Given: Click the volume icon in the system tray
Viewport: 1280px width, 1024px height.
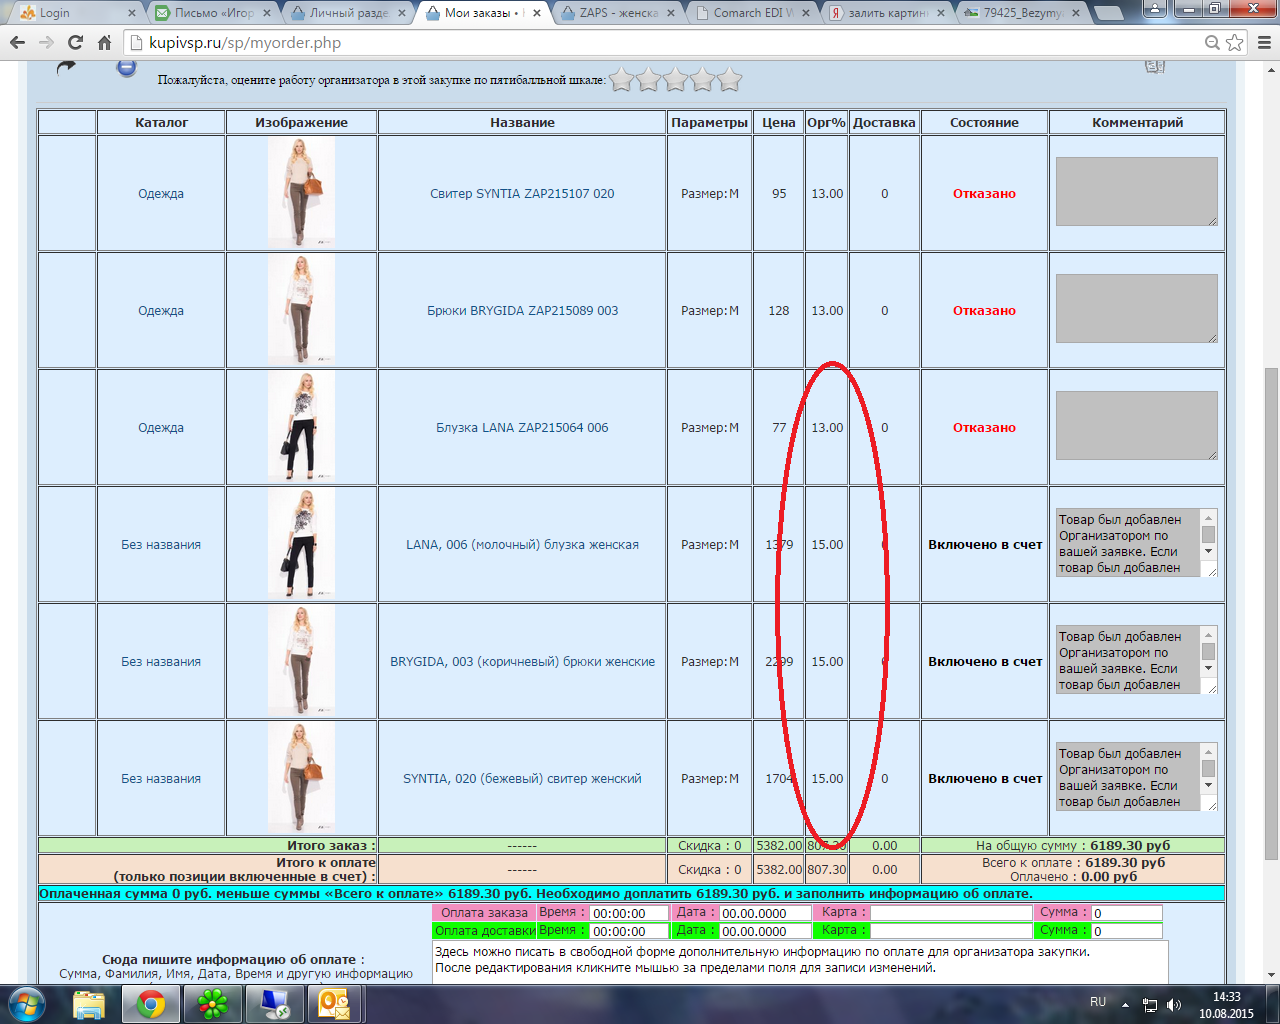Looking at the screenshot, I should (1174, 1004).
